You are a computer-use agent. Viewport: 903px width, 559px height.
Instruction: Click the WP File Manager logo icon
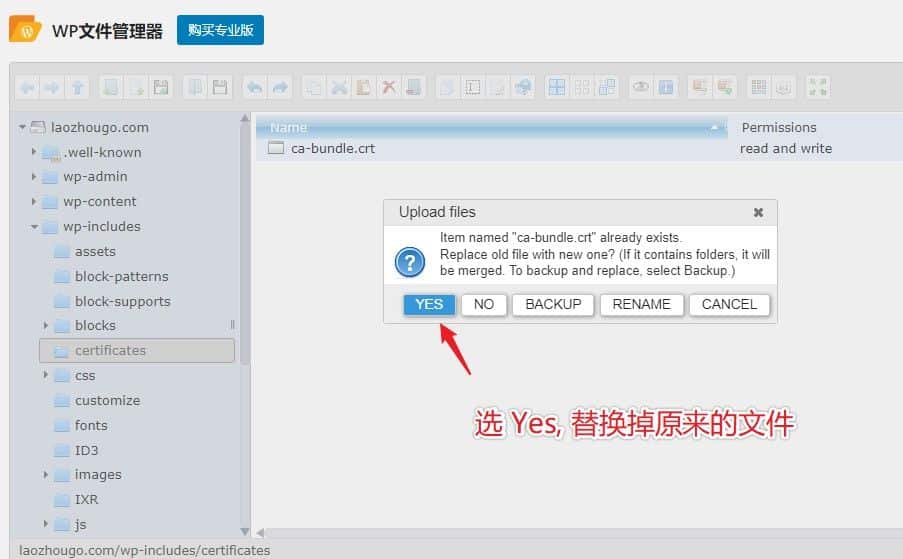tap(25, 29)
